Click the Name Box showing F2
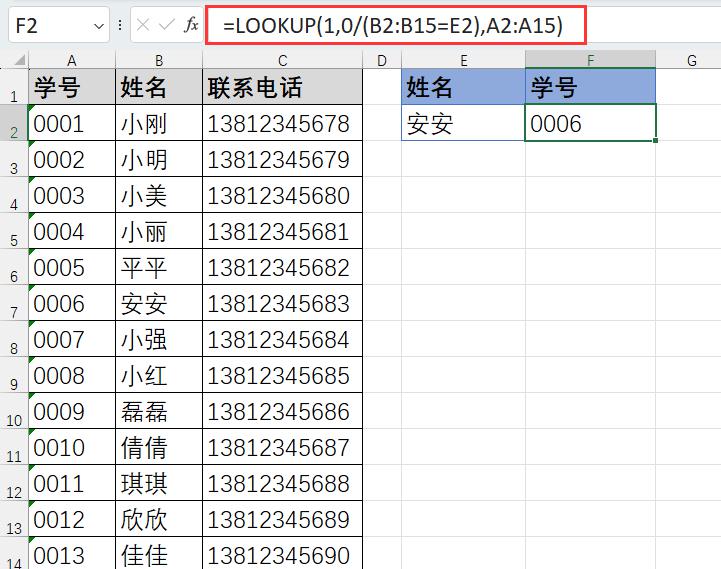Viewport: 721px width, 569px height. click(x=59, y=25)
